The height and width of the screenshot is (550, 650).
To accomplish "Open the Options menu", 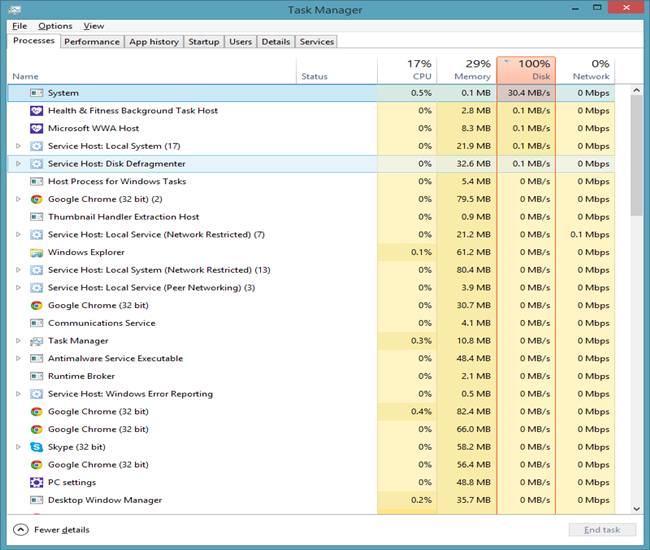I will point(56,26).
